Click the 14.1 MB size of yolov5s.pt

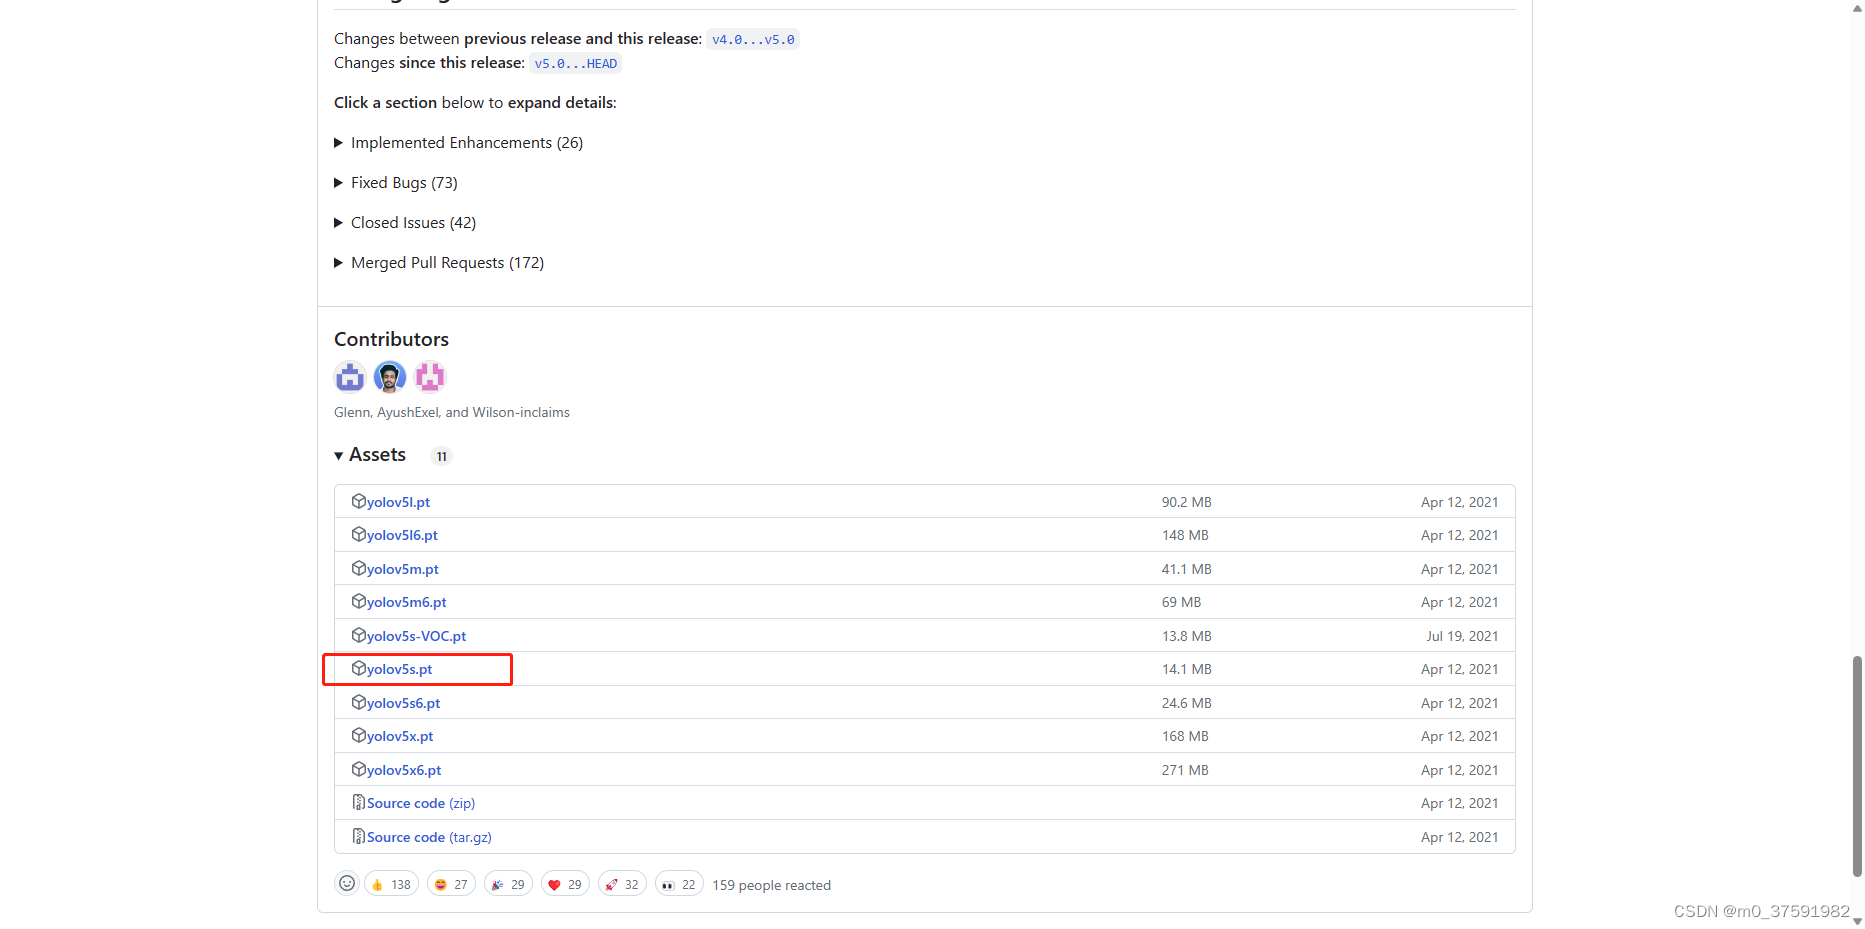coord(1186,669)
